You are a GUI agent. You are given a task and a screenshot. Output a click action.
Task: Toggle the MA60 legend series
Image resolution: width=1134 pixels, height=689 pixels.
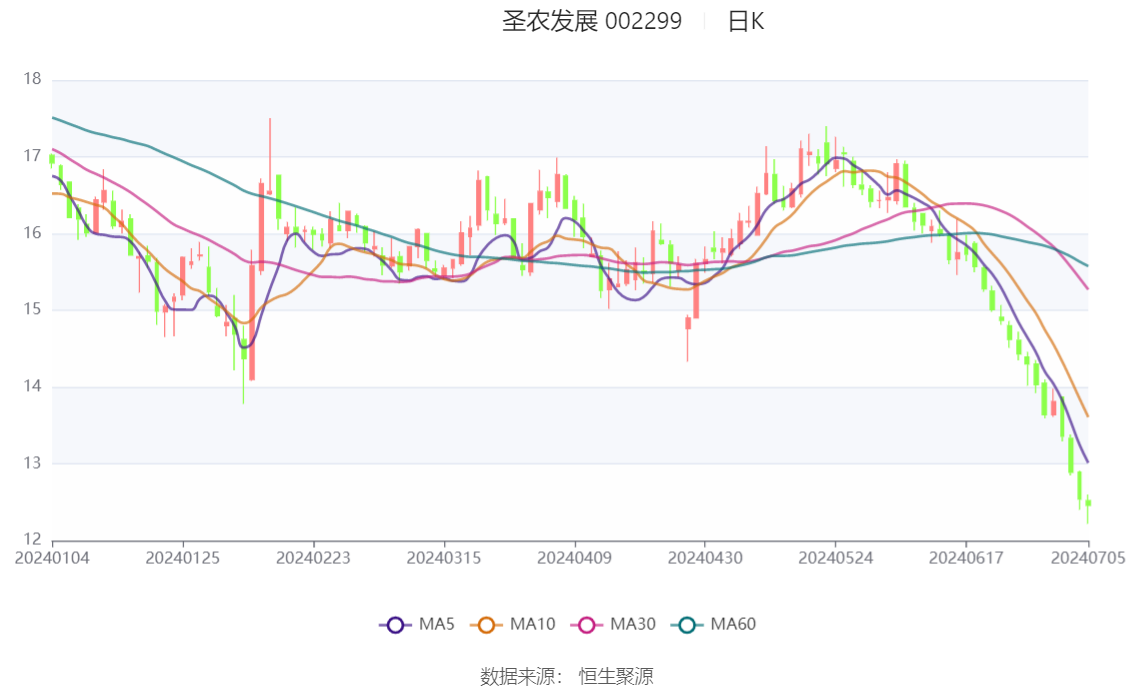point(713,625)
